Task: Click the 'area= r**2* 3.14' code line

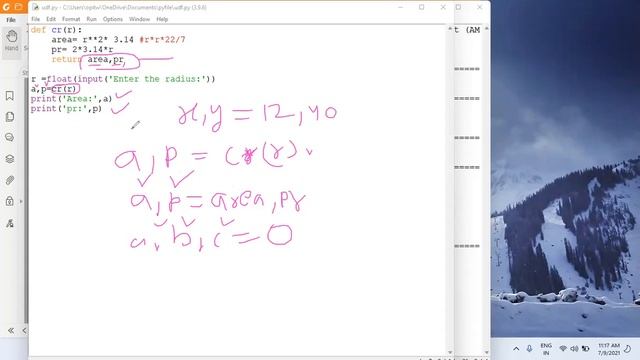Action: point(92,40)
